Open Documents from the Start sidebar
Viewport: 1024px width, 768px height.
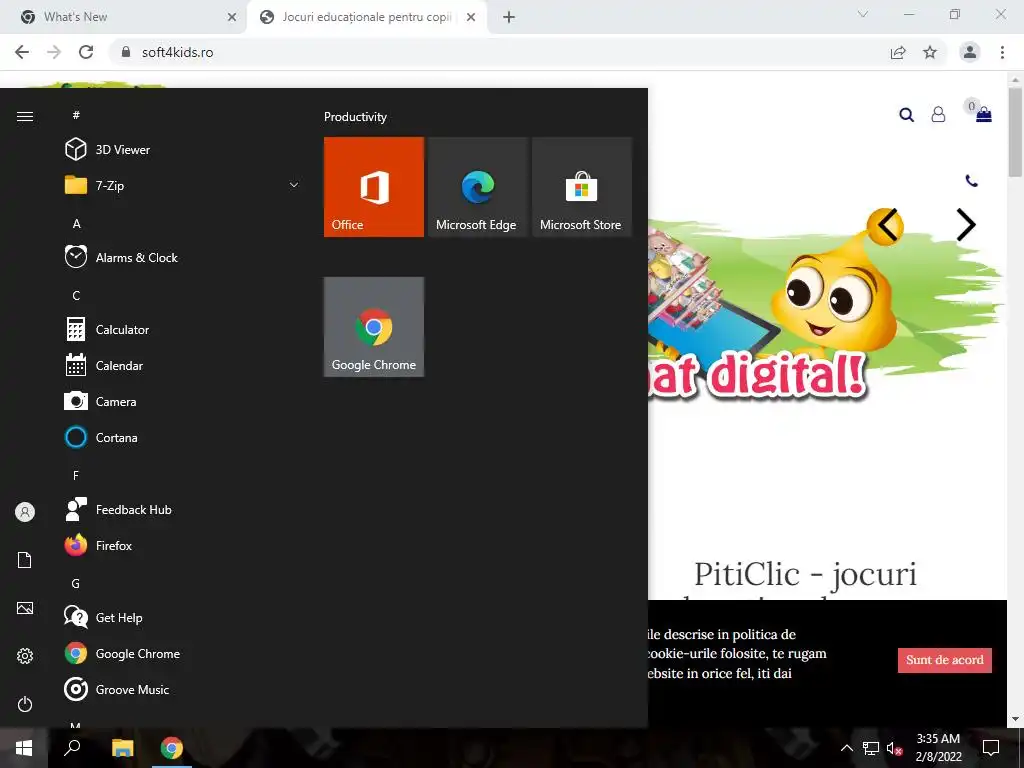pyautogui.click(x=25, y=560)
